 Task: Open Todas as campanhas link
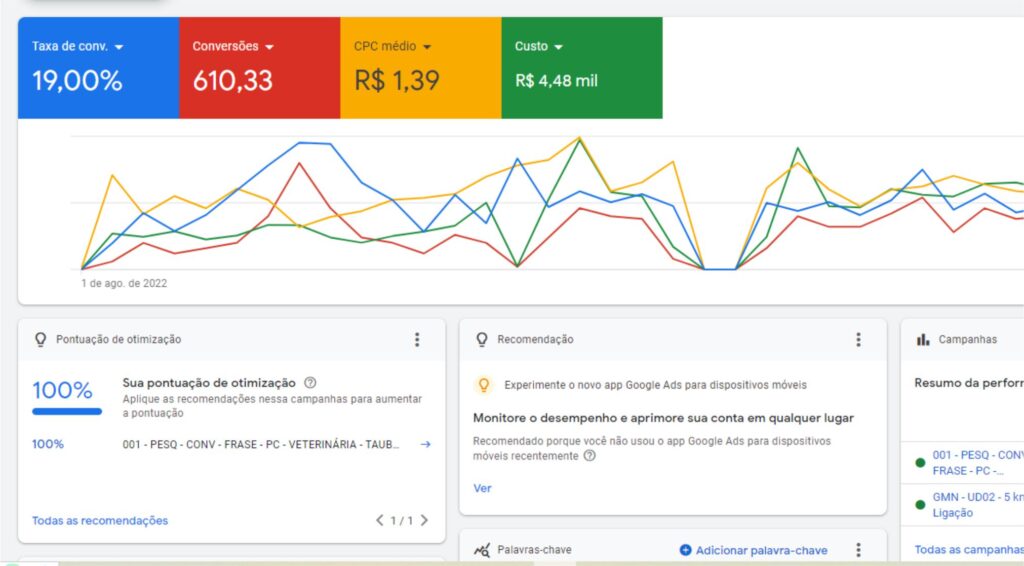click(969, 550)
